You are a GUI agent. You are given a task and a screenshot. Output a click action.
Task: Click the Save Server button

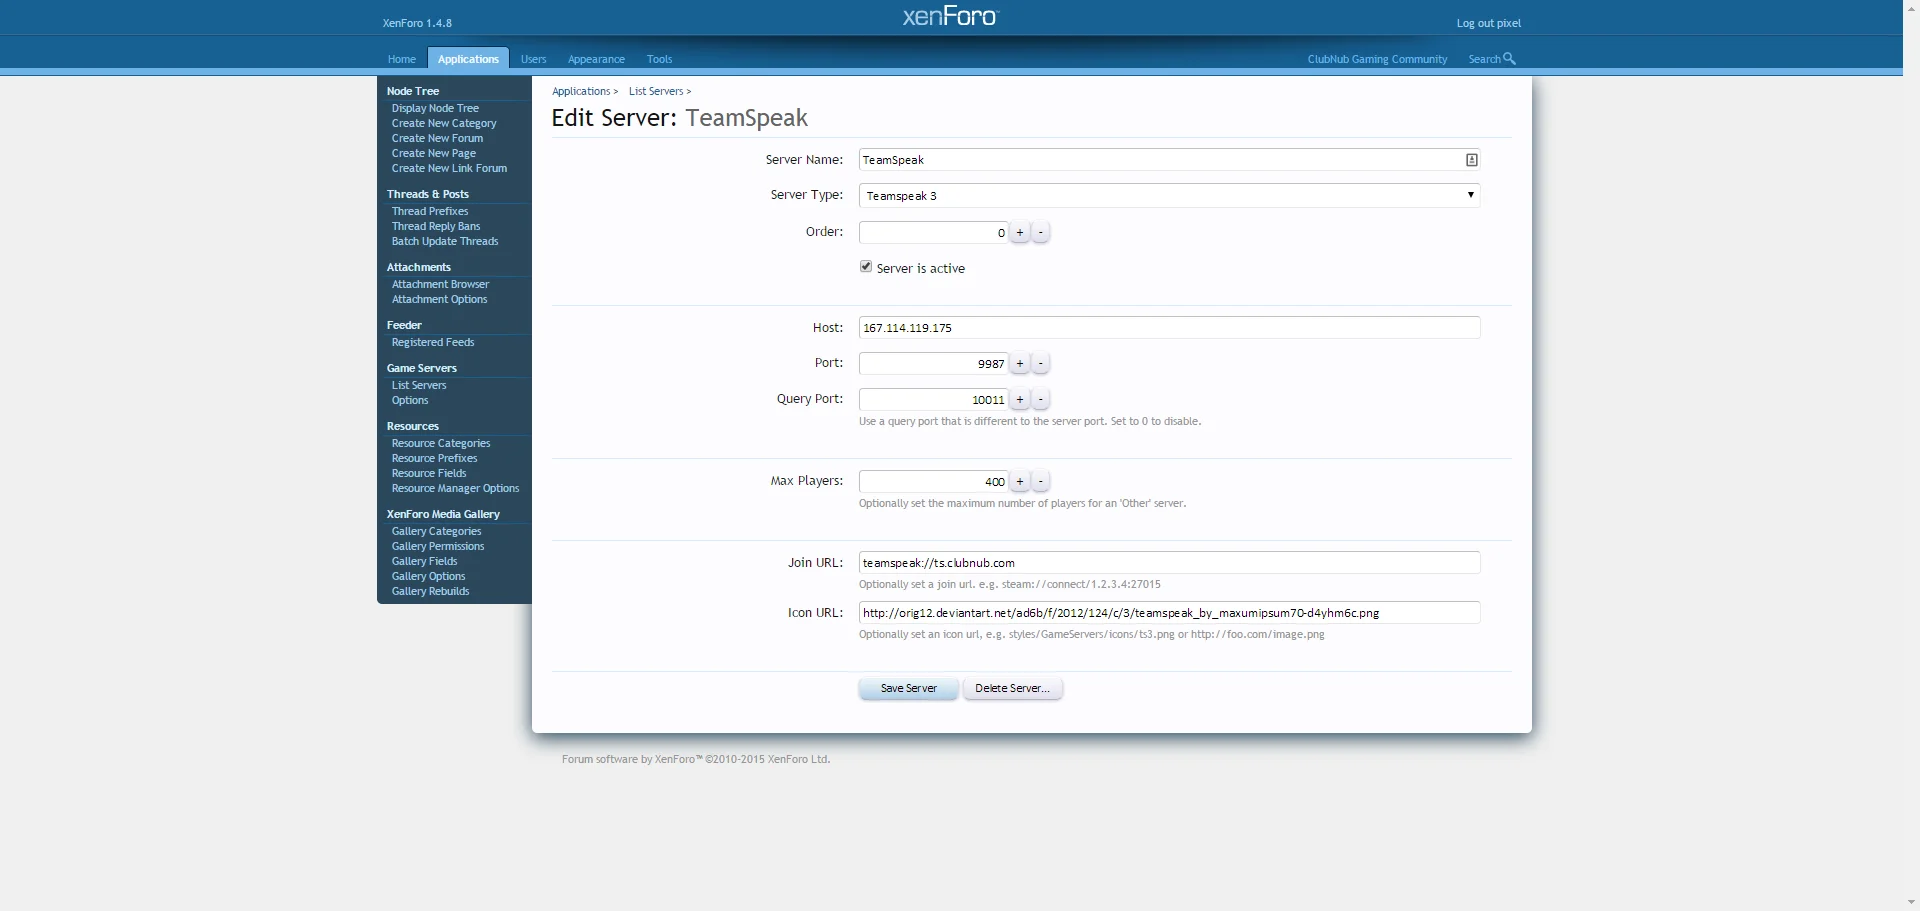tap(909, 689)
